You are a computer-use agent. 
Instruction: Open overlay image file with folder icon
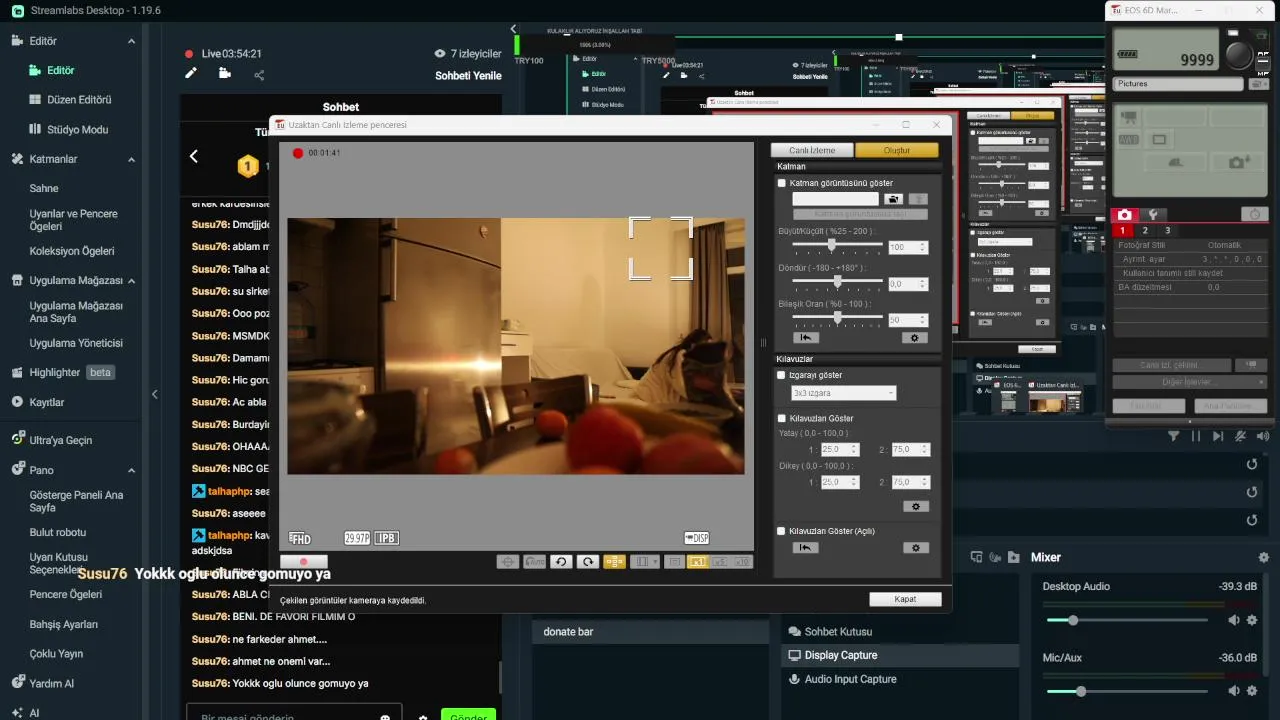[892, 199]
